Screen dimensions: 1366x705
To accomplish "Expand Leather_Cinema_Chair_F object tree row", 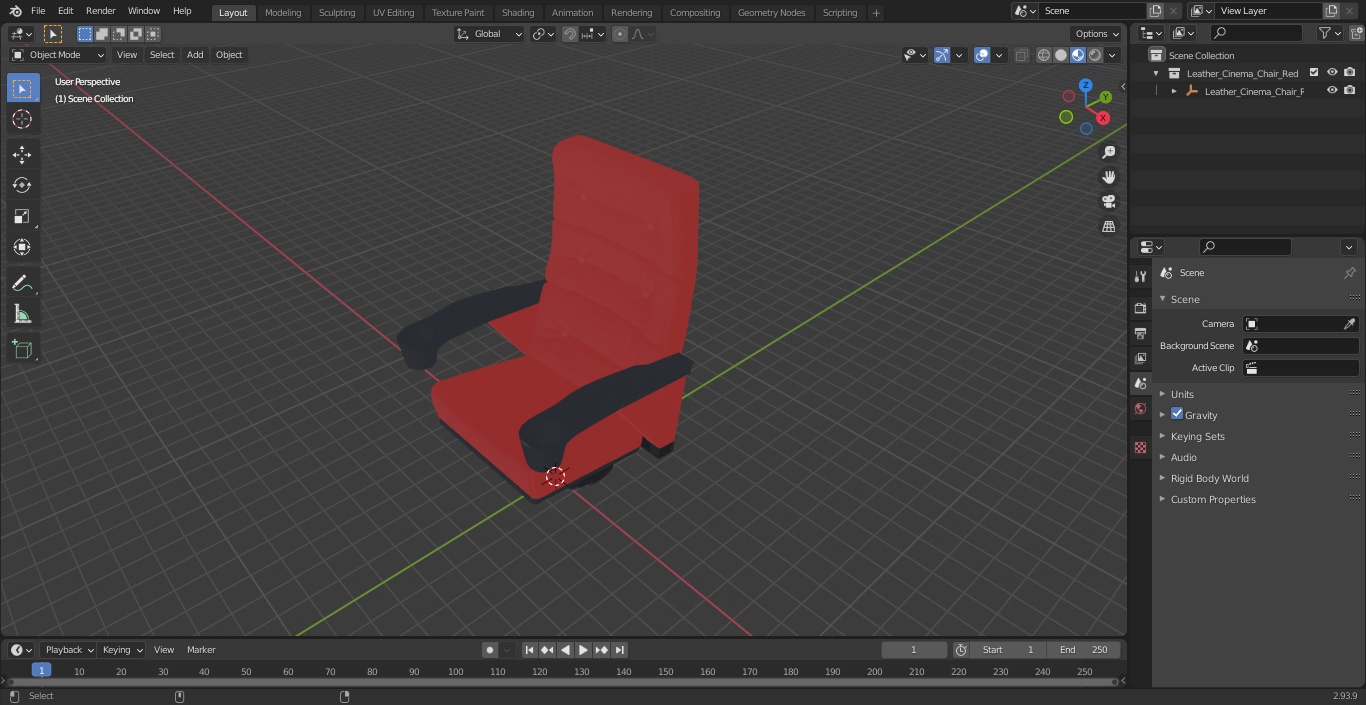I will (x=1174, y=91).
